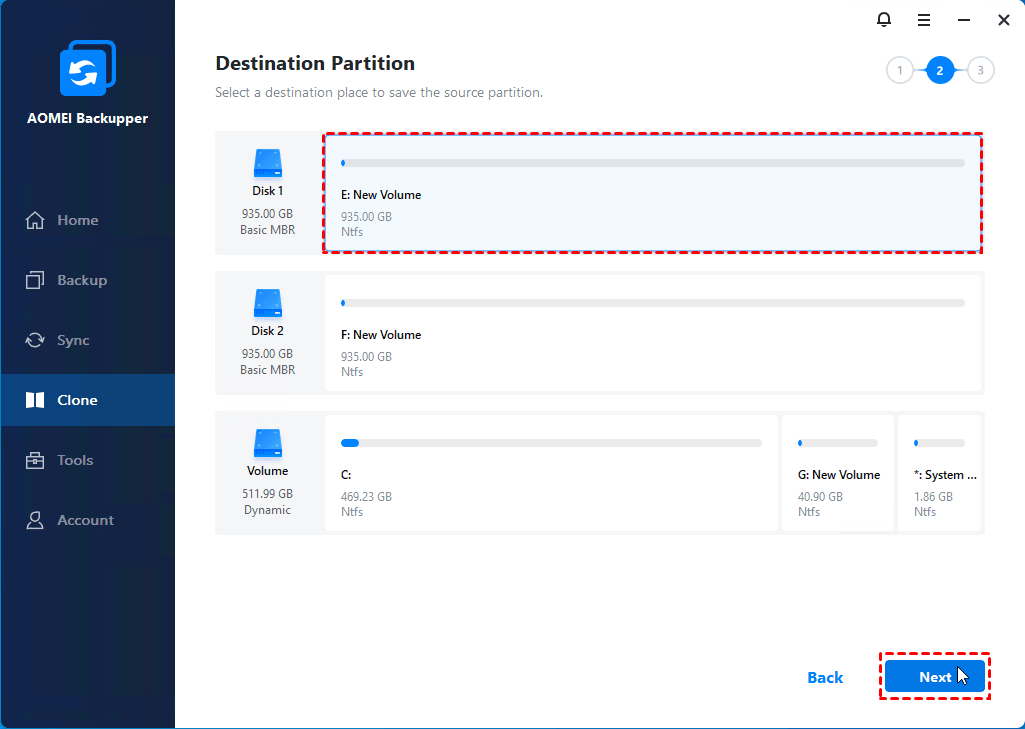Jump to wizard step 1 indicator

900,70
